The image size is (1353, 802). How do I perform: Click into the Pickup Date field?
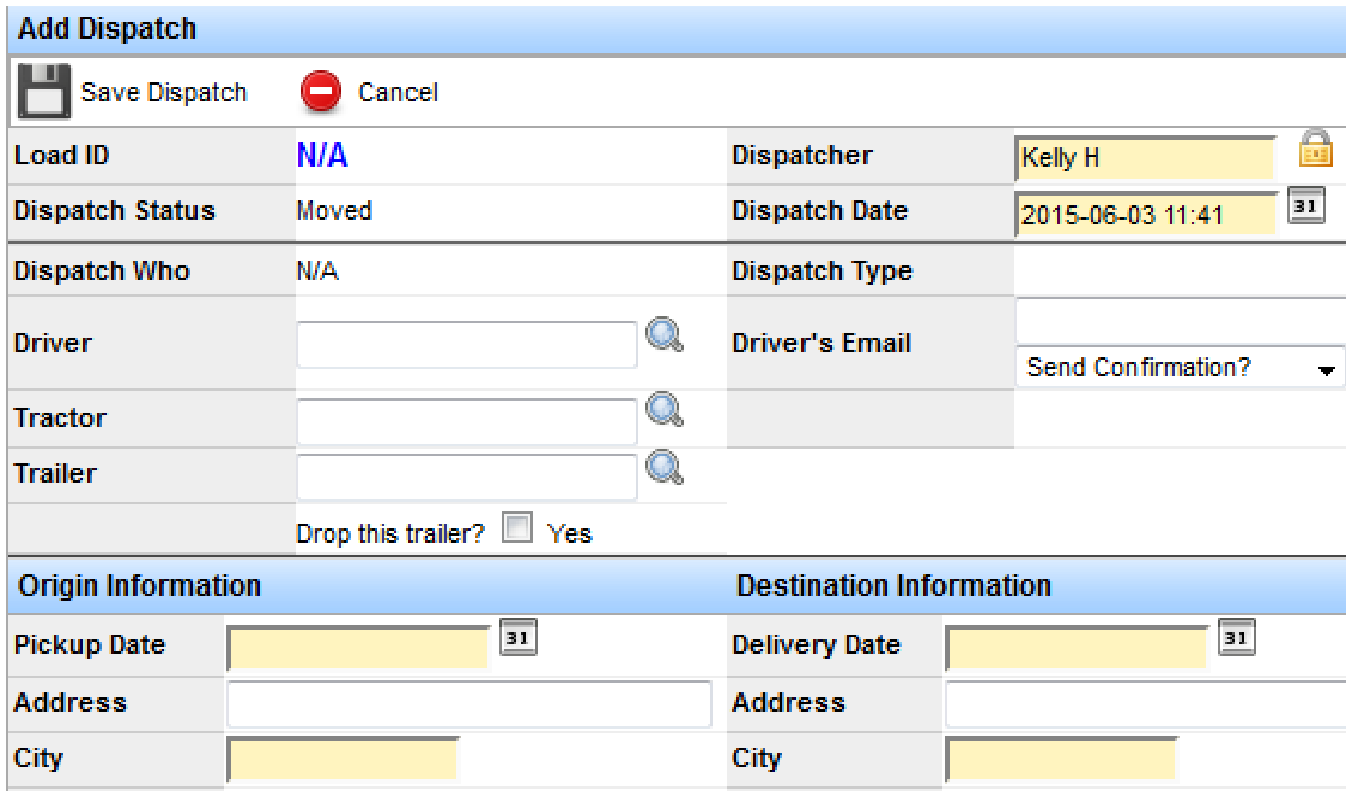[x=358, y=648]
